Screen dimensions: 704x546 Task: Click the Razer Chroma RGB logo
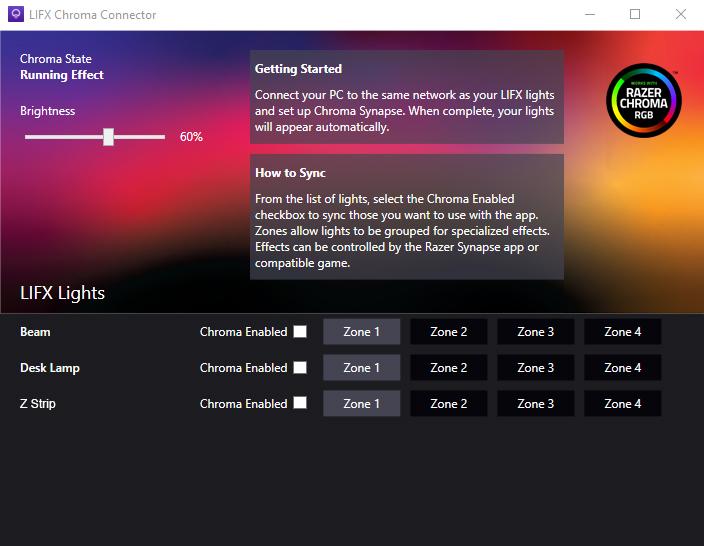click(x=643, y=103)
